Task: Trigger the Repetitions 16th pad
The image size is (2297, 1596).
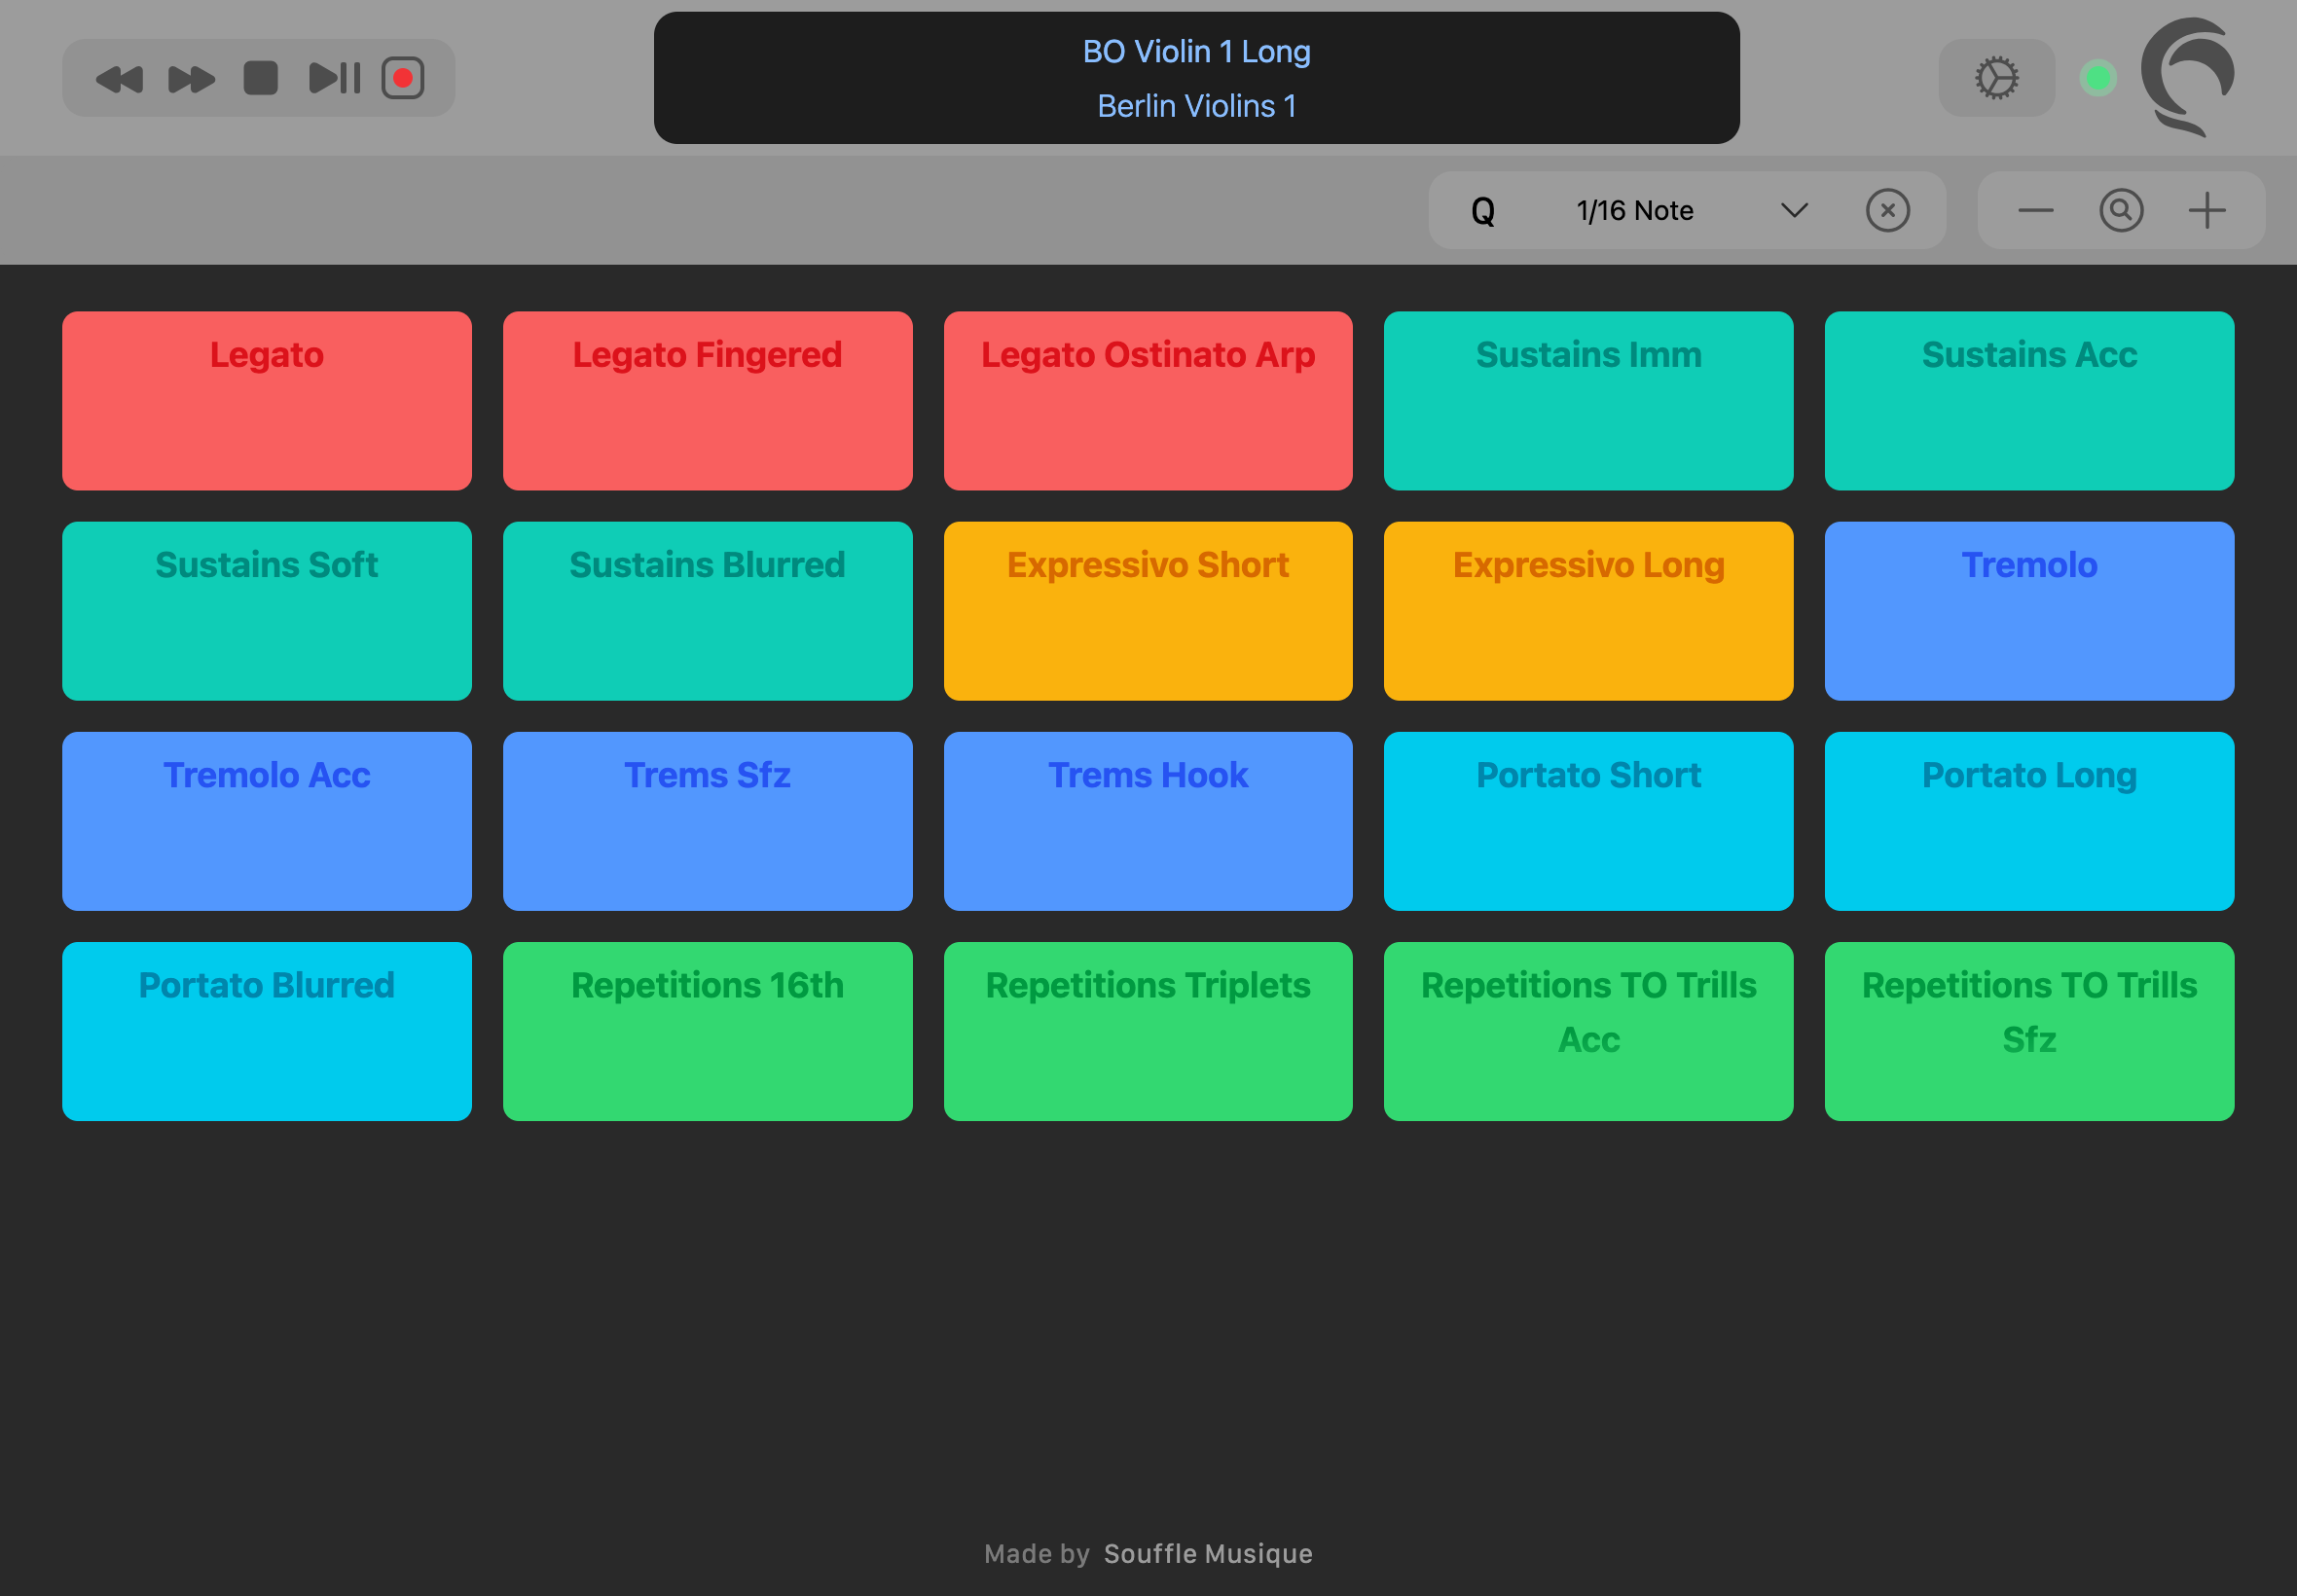Action: tap(708, 1031)
